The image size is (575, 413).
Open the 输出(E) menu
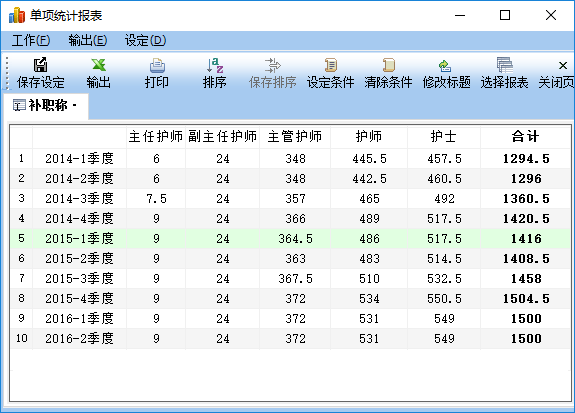(x=88, y=40)
